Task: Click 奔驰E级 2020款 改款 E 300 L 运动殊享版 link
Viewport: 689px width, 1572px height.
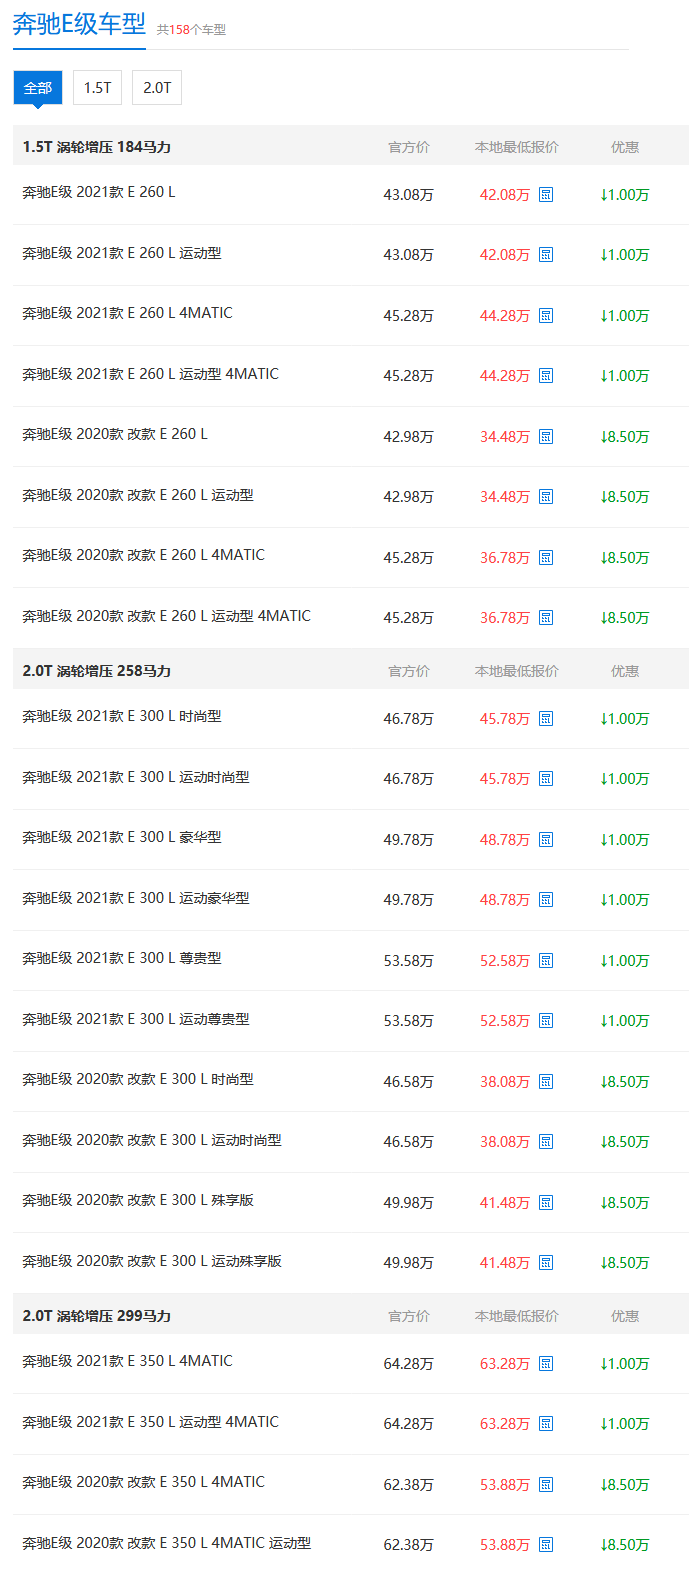Action: click(x=152, y=1261)
